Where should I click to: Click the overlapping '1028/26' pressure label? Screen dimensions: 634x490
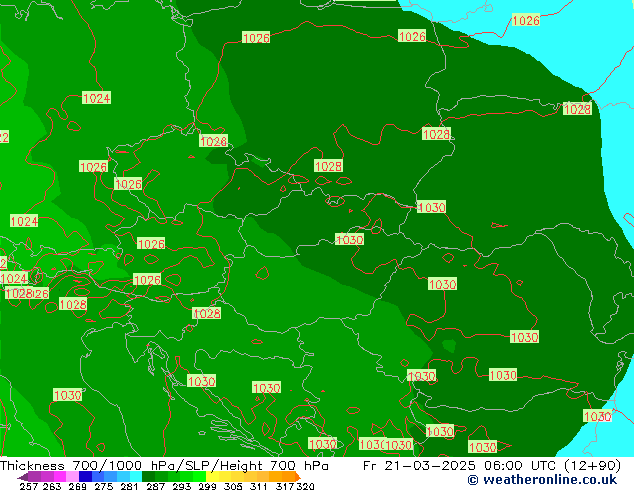(x=26, y=294)
